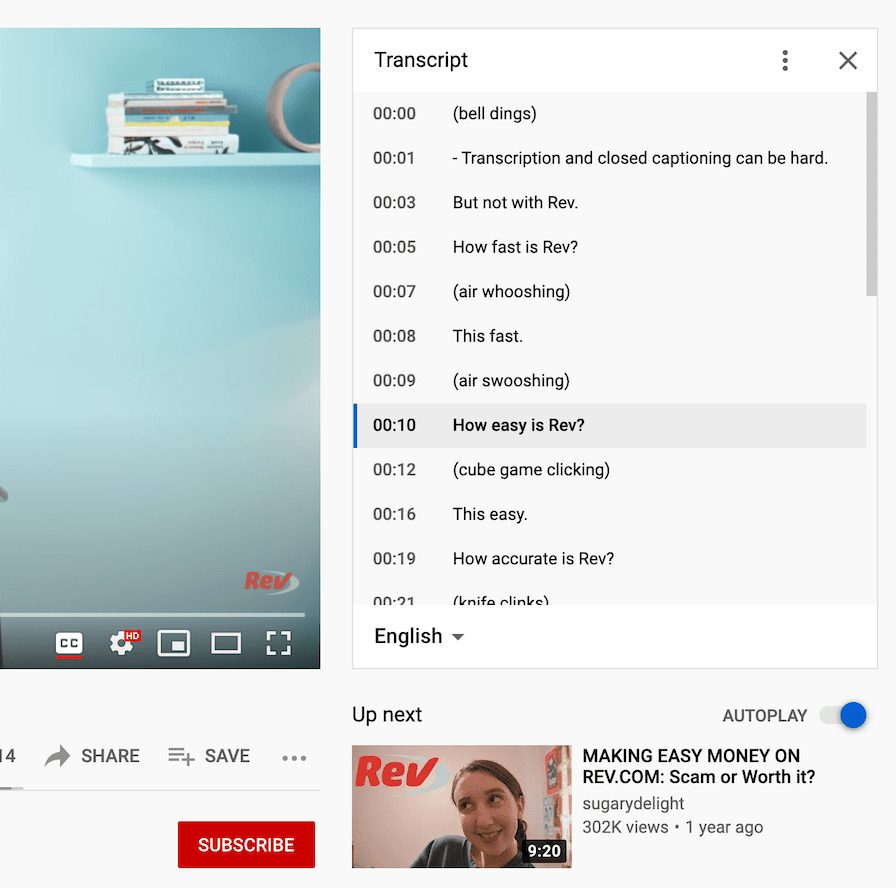Open video titled MAKING EASY MONEY ON REV.COM

[698, 766]
